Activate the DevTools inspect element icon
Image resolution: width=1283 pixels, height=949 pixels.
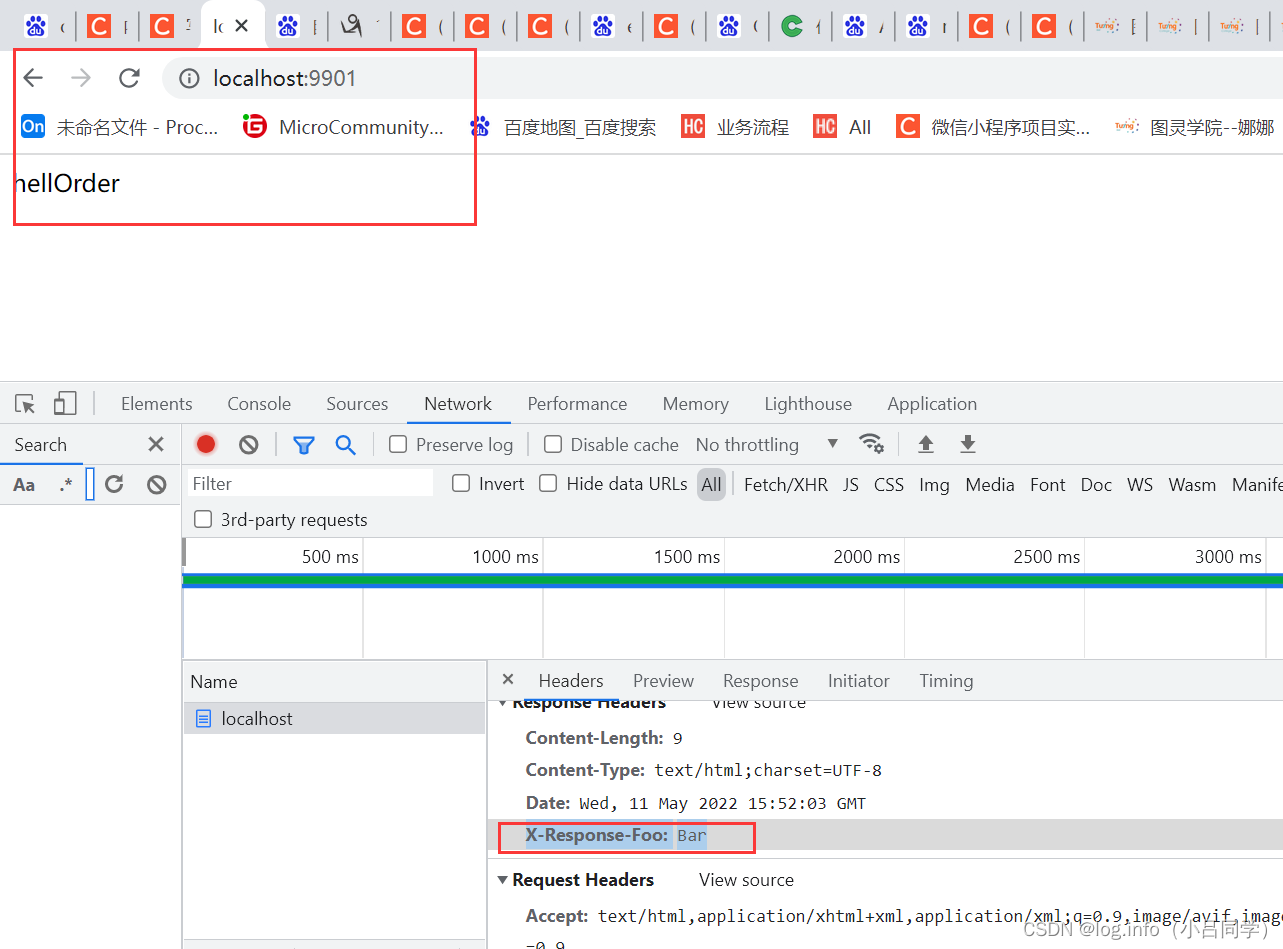[25, 404]
